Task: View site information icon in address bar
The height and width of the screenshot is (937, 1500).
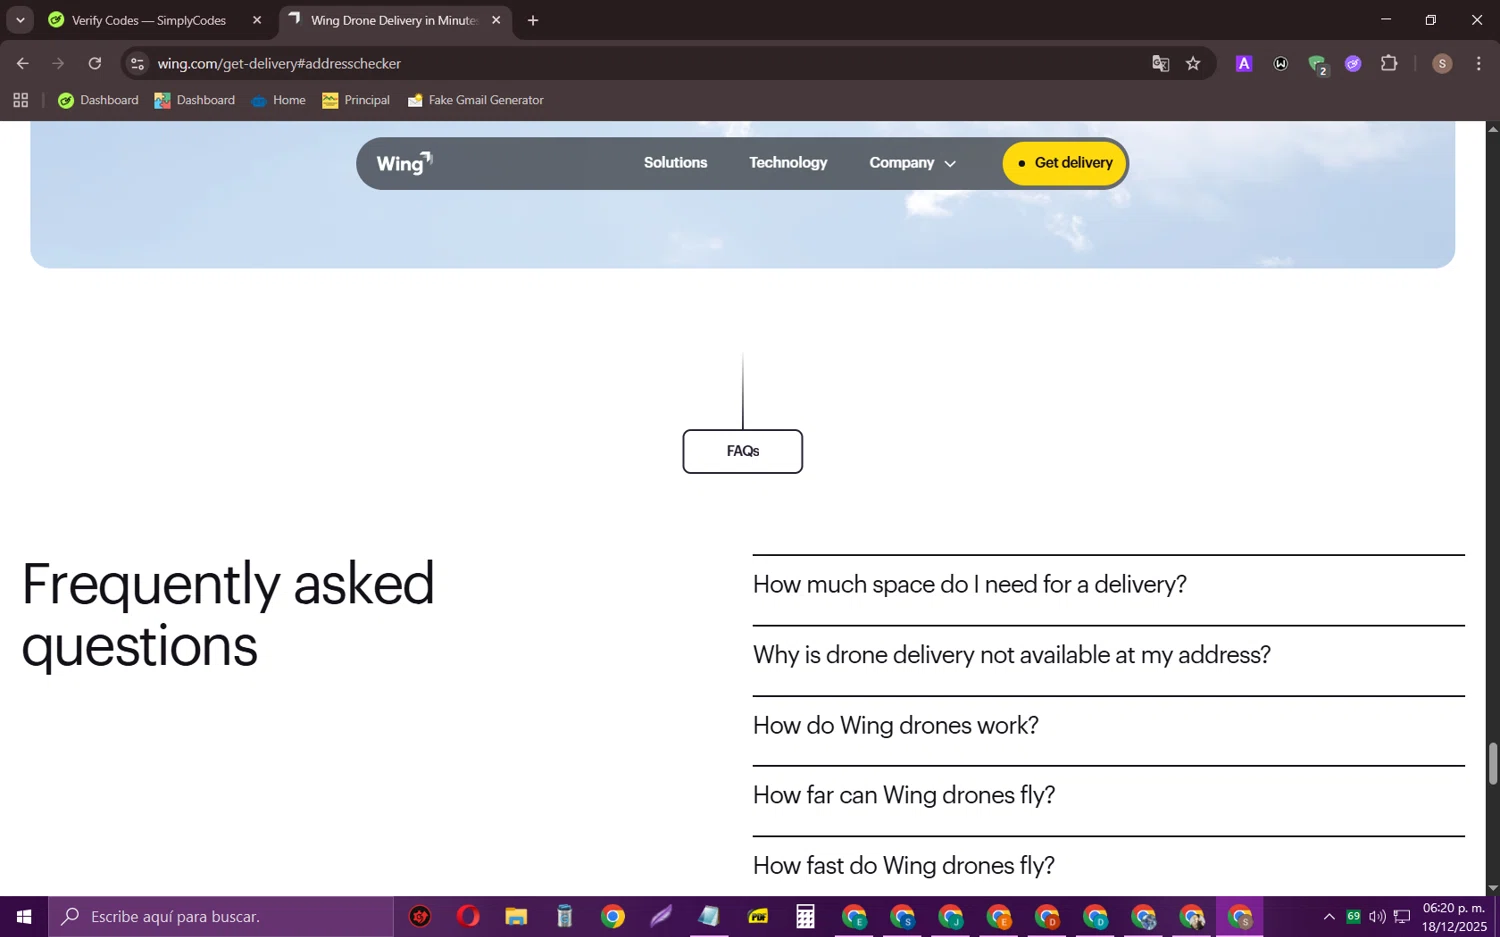Action: 137,64
